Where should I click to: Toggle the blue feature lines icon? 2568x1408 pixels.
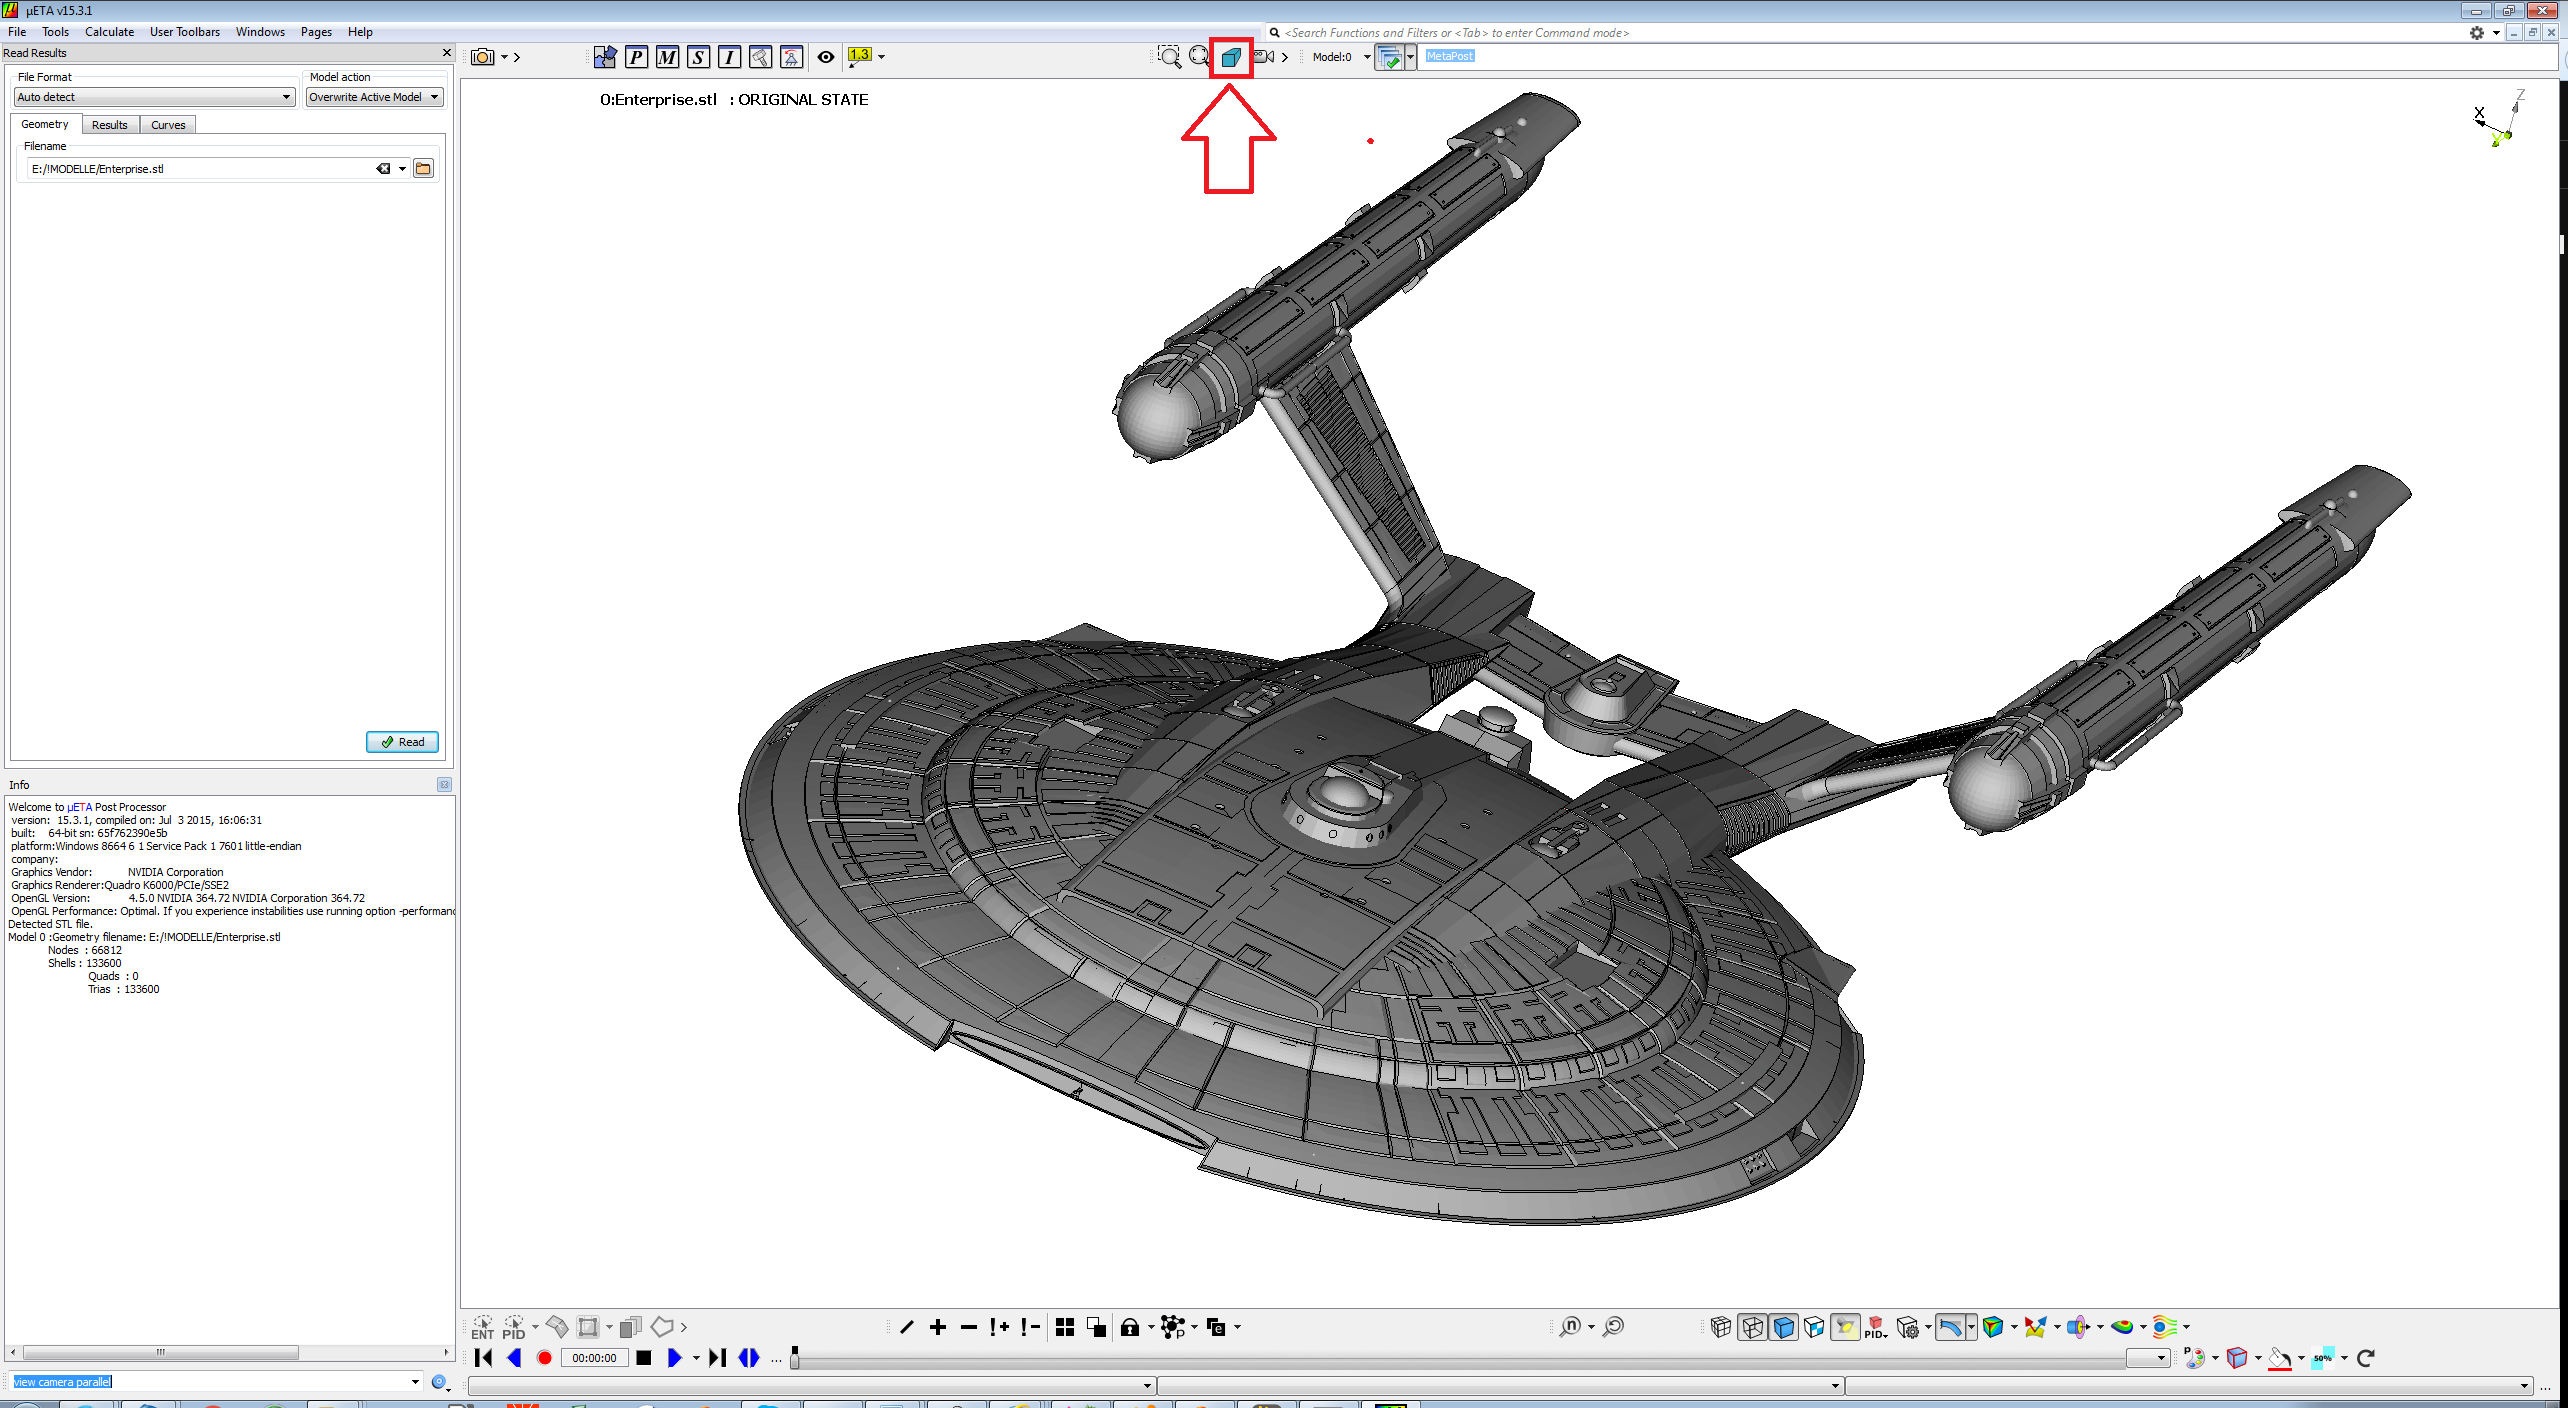click(x=1950, y=1327)
